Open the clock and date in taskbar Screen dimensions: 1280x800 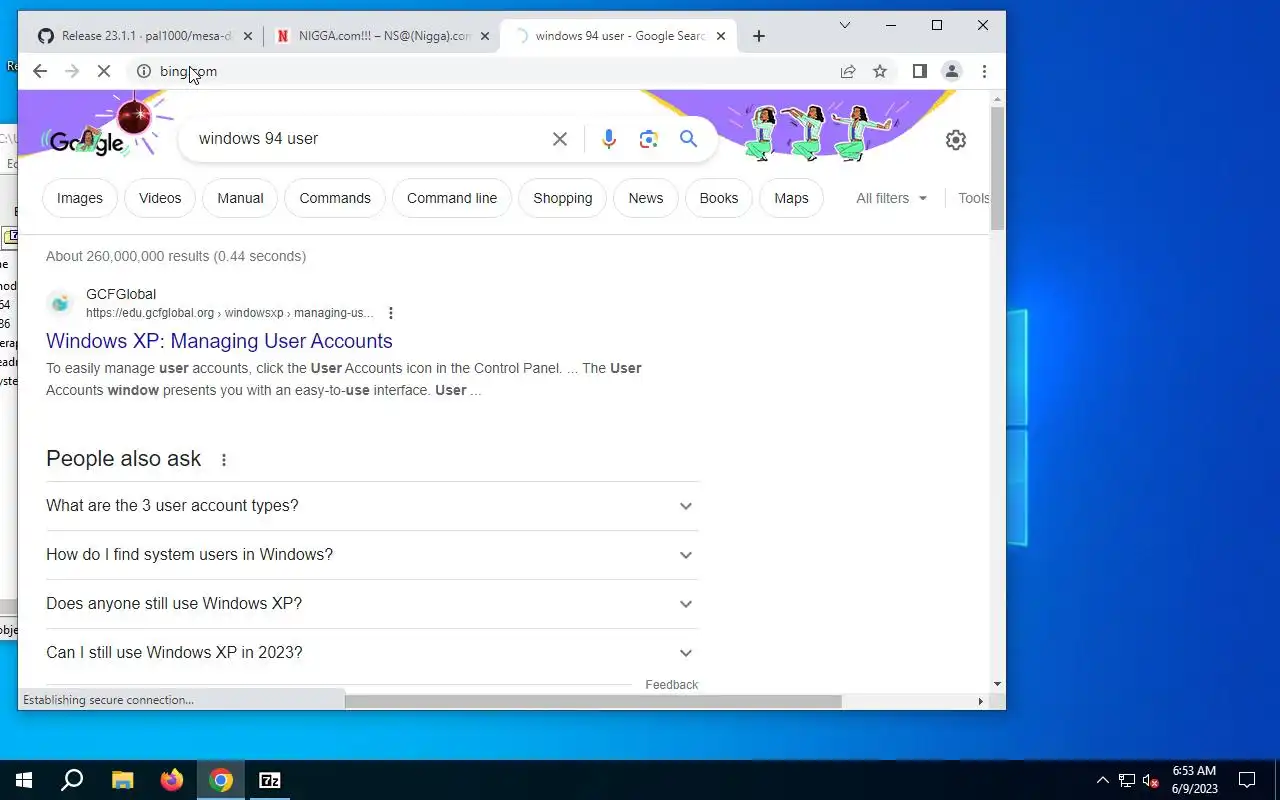click(x=1195, y=780)
